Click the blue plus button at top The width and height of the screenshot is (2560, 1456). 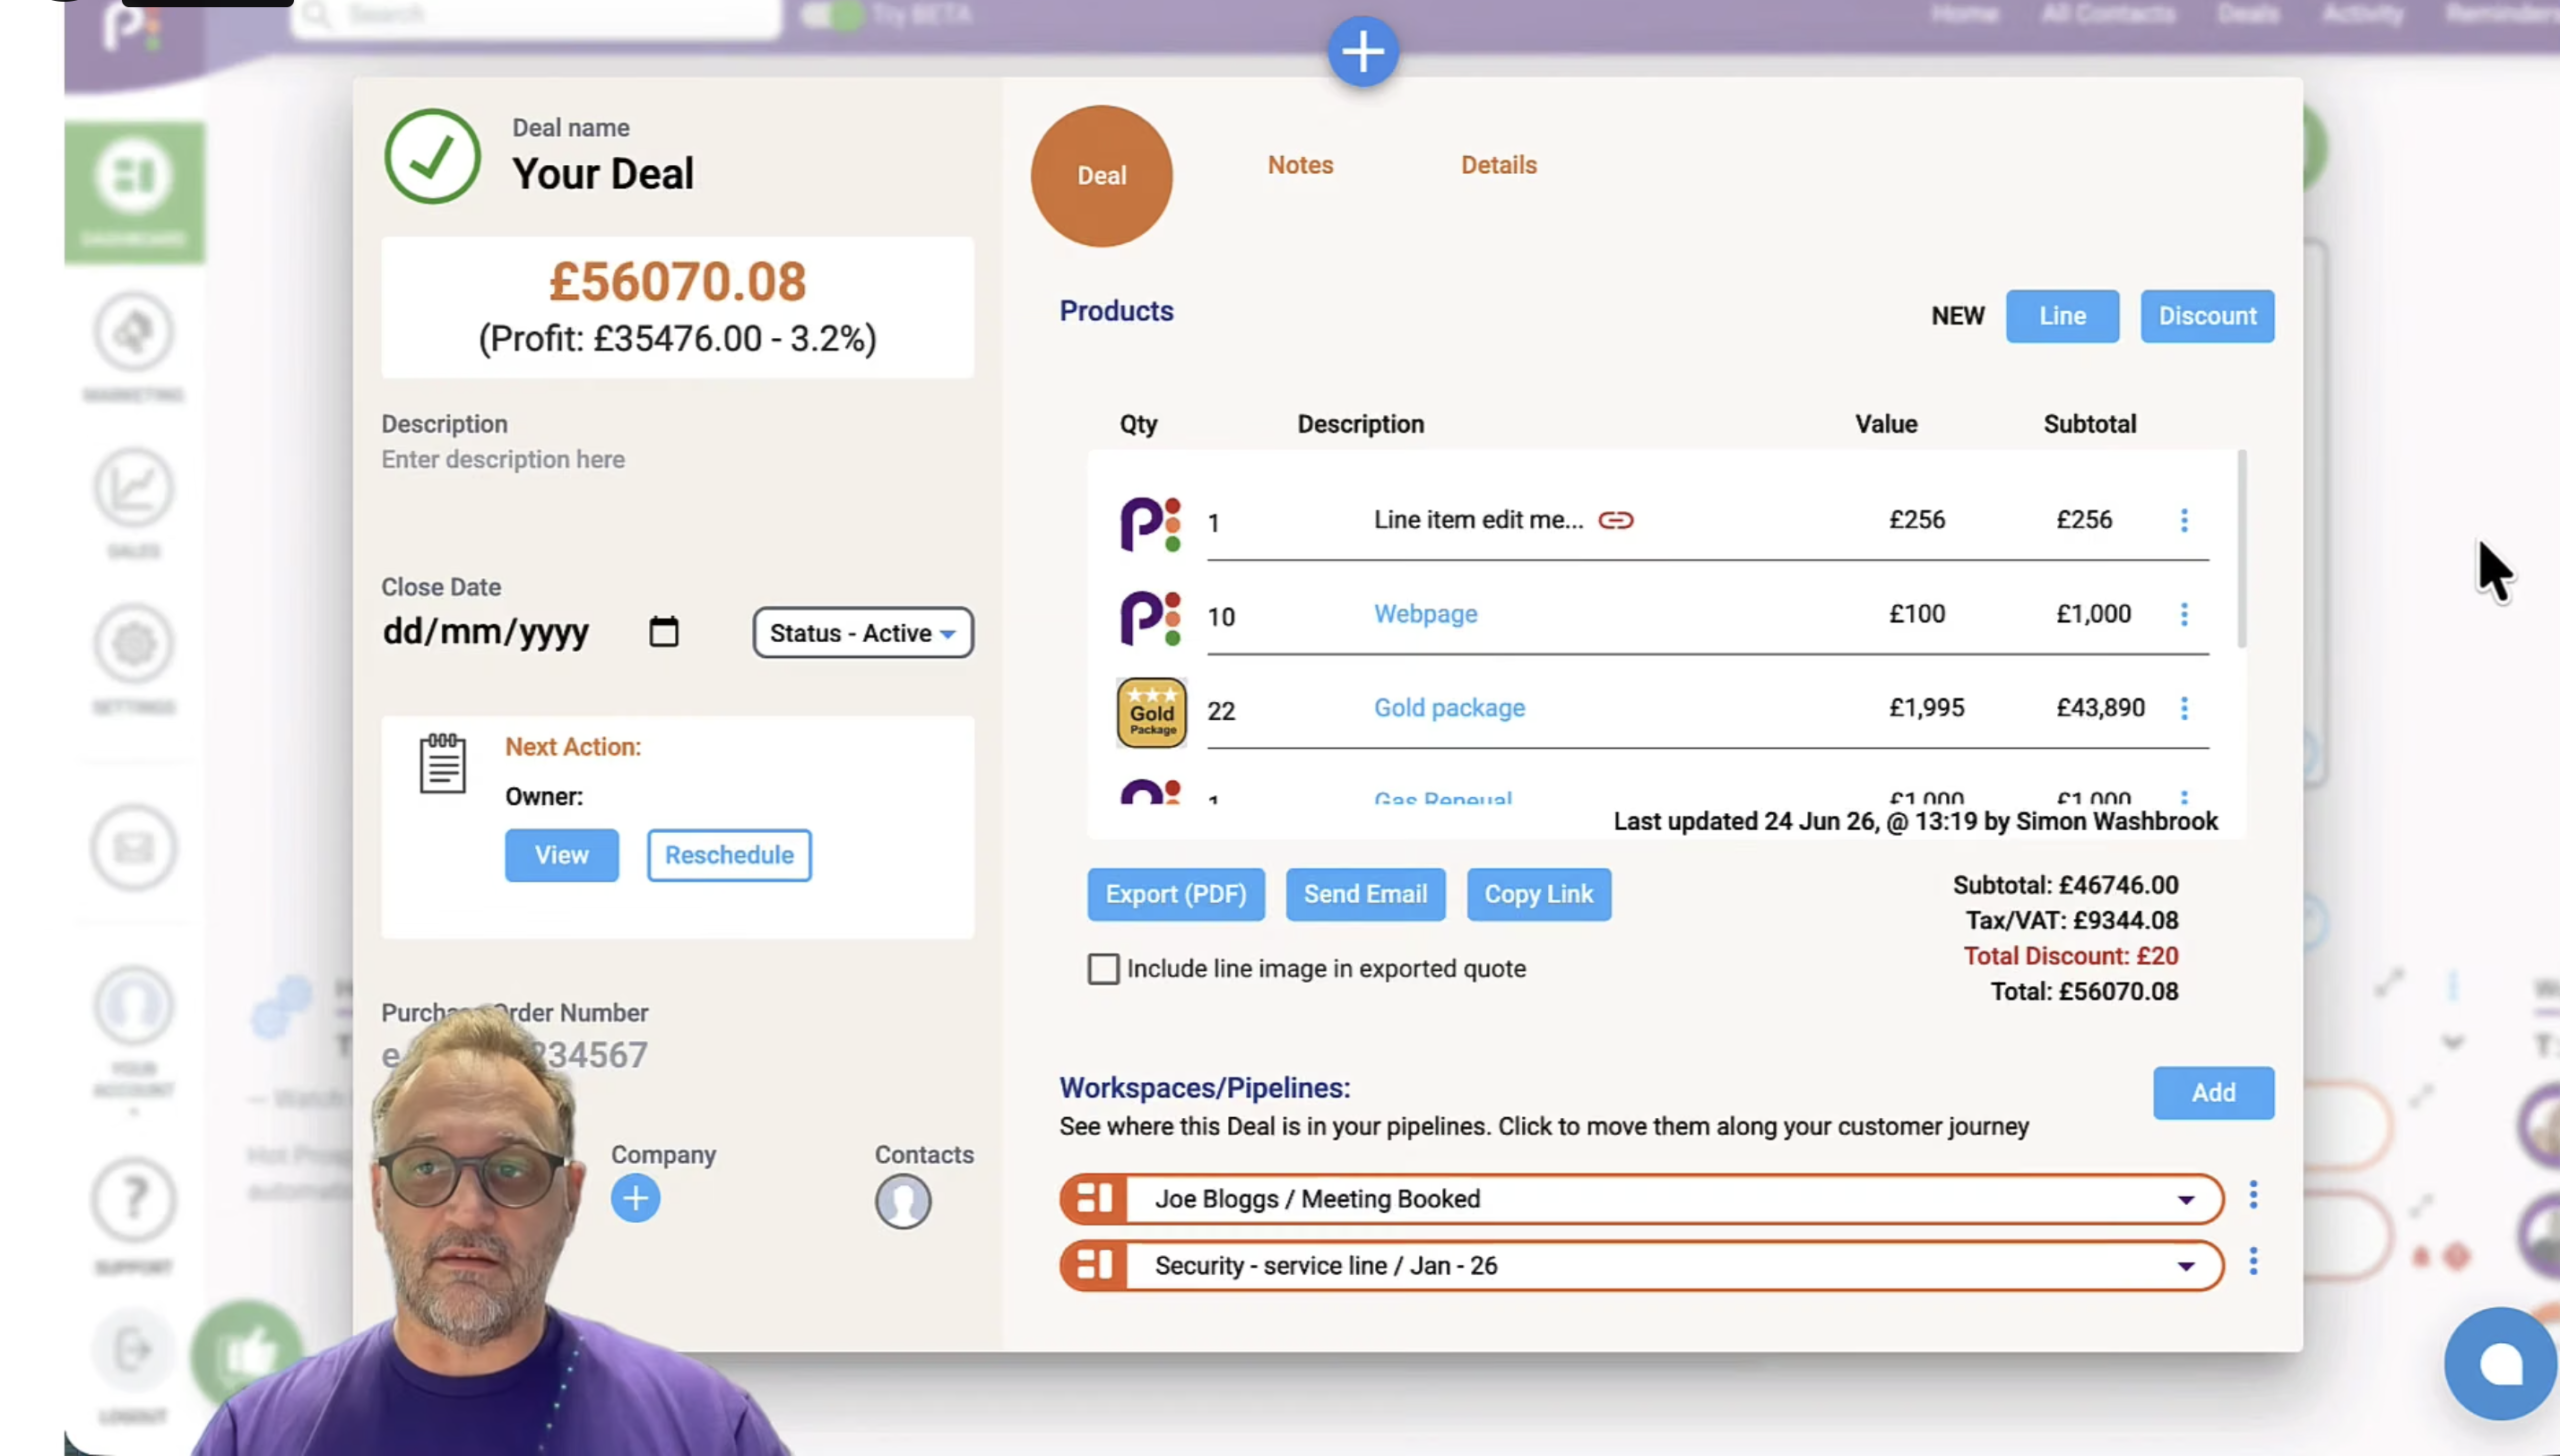click(1362, 51)
